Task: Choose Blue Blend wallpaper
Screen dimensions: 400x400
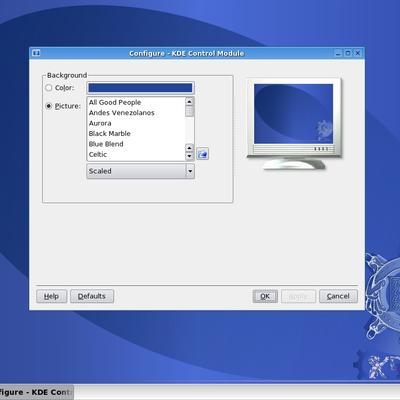Action: (x=106, y=144)
